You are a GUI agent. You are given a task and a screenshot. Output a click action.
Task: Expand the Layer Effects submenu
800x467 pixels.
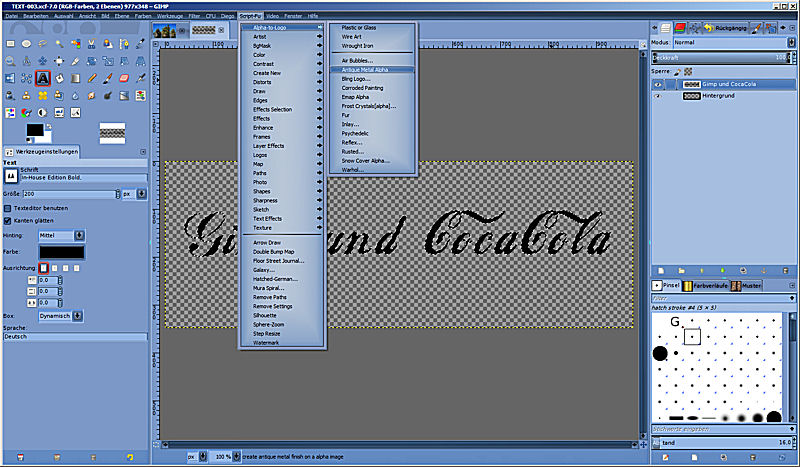(282, 146)
